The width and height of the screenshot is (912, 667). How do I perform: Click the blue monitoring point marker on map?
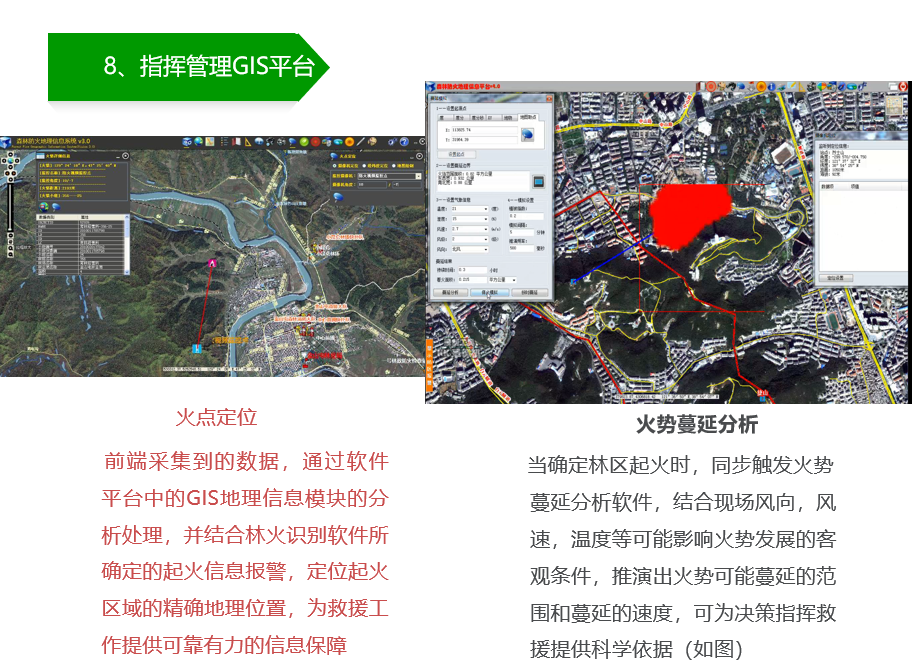(196, 346)
